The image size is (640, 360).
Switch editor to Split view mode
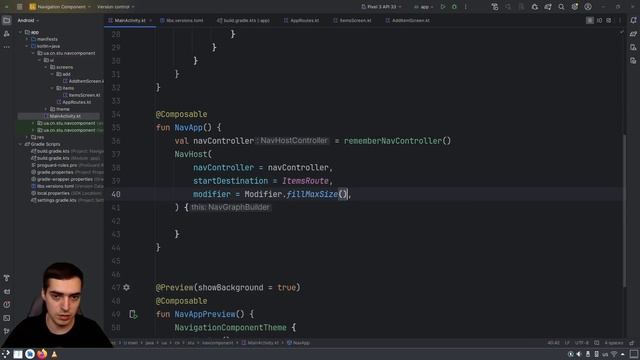(599, 20)
